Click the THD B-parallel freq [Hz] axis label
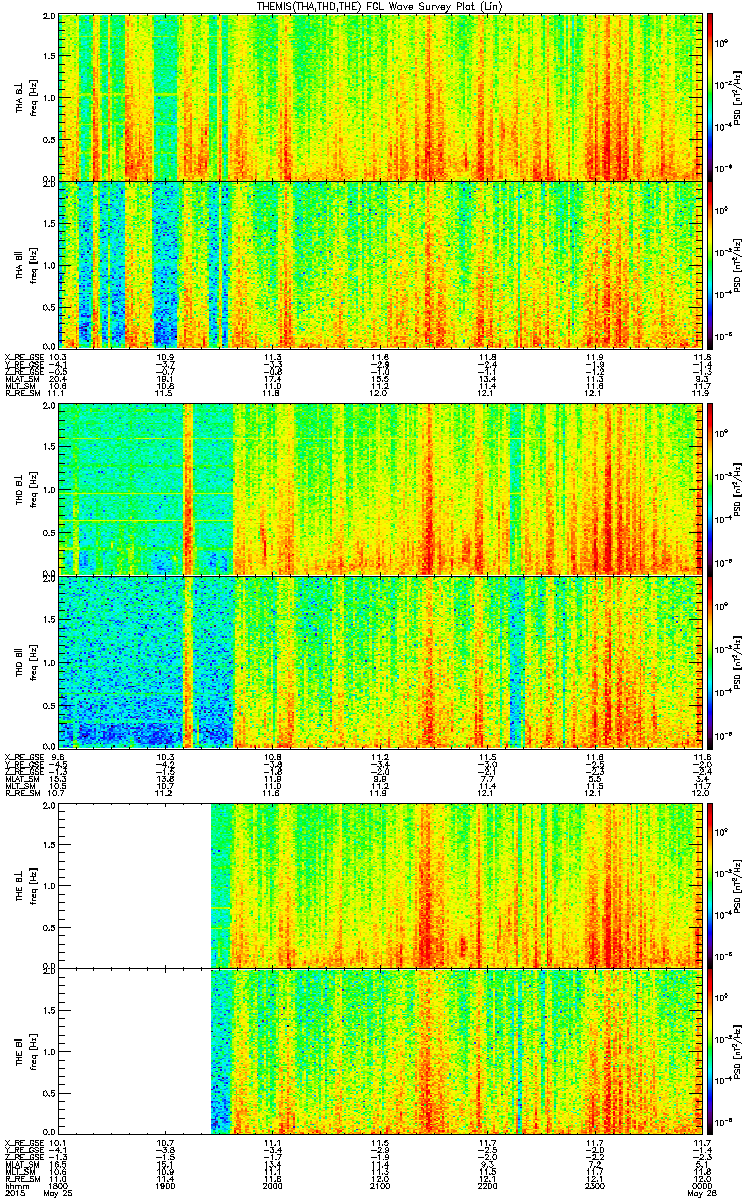This screenshot has width=750, height=1200. point(33,661)
